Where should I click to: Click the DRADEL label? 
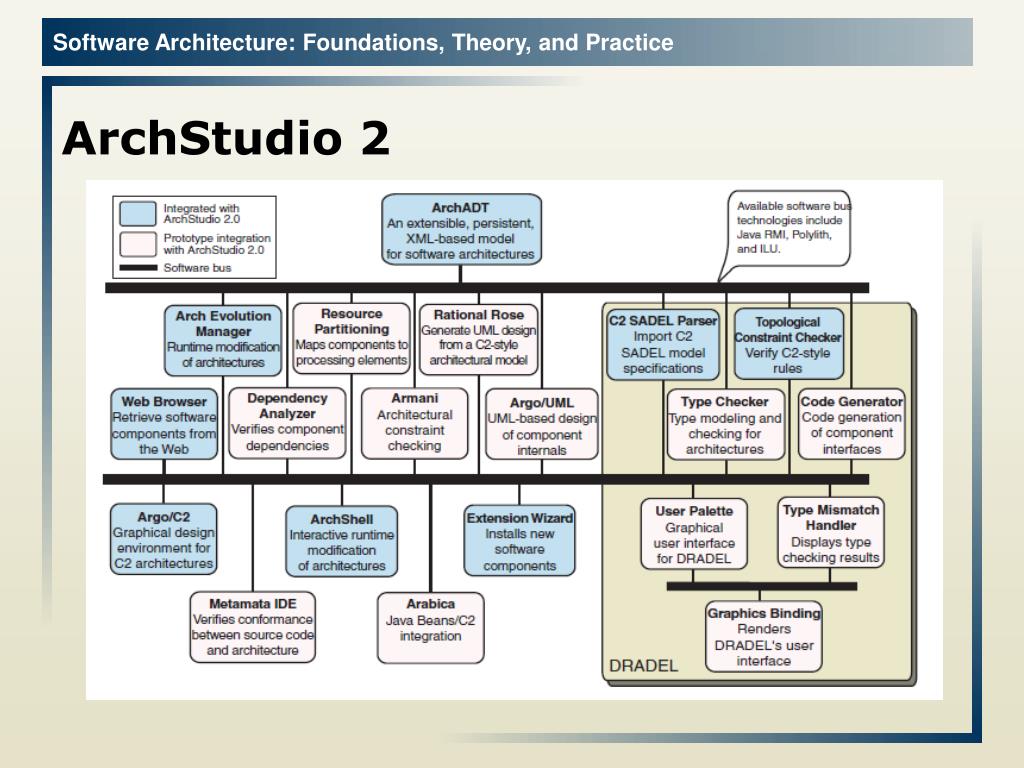click(643, 665)
